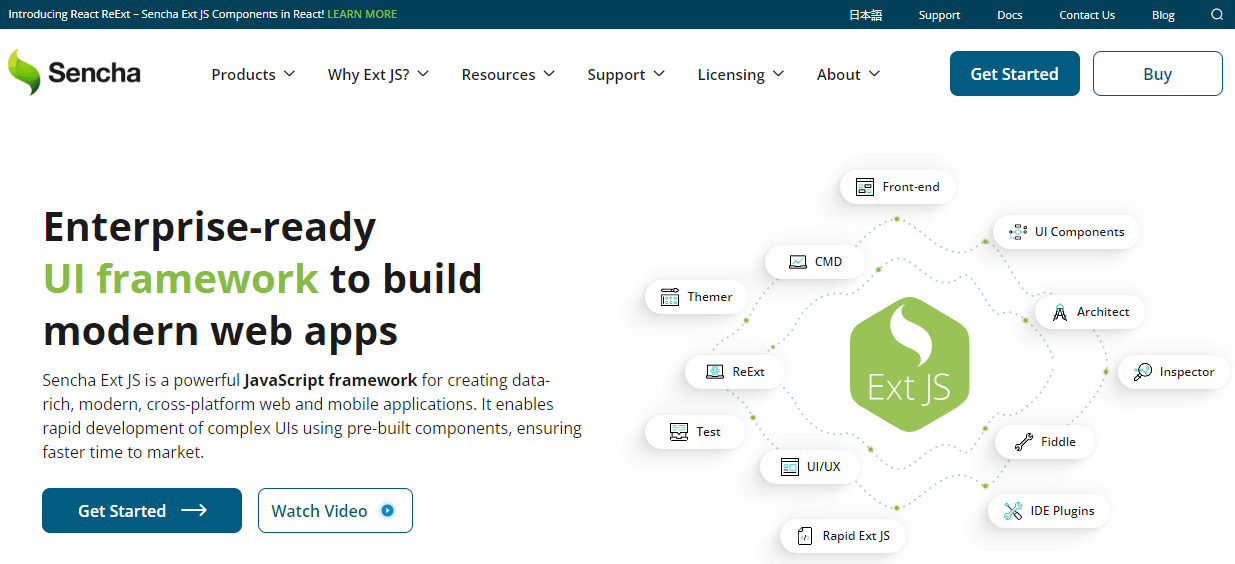Image resolution: width=1235 pixels, height=564 pixels.
Task: Click the Themer pill label
Action: click(x=710, y=297)
